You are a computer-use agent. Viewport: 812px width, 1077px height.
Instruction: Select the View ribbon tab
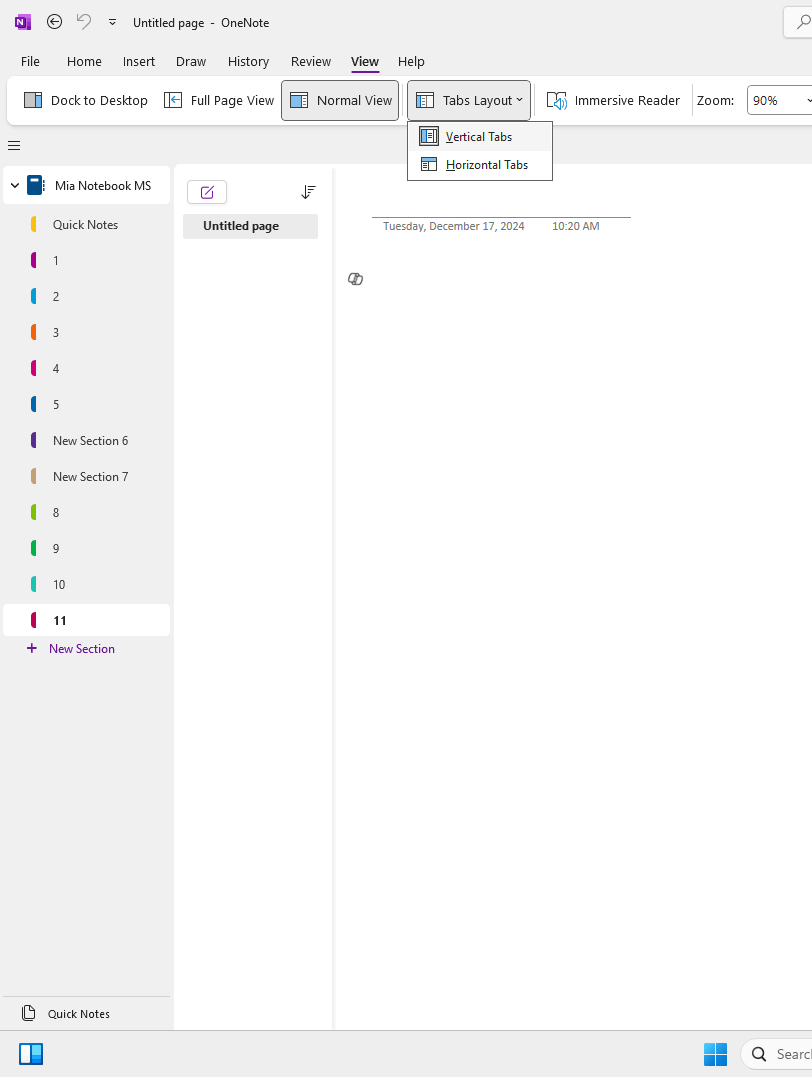tap(365, 61)
